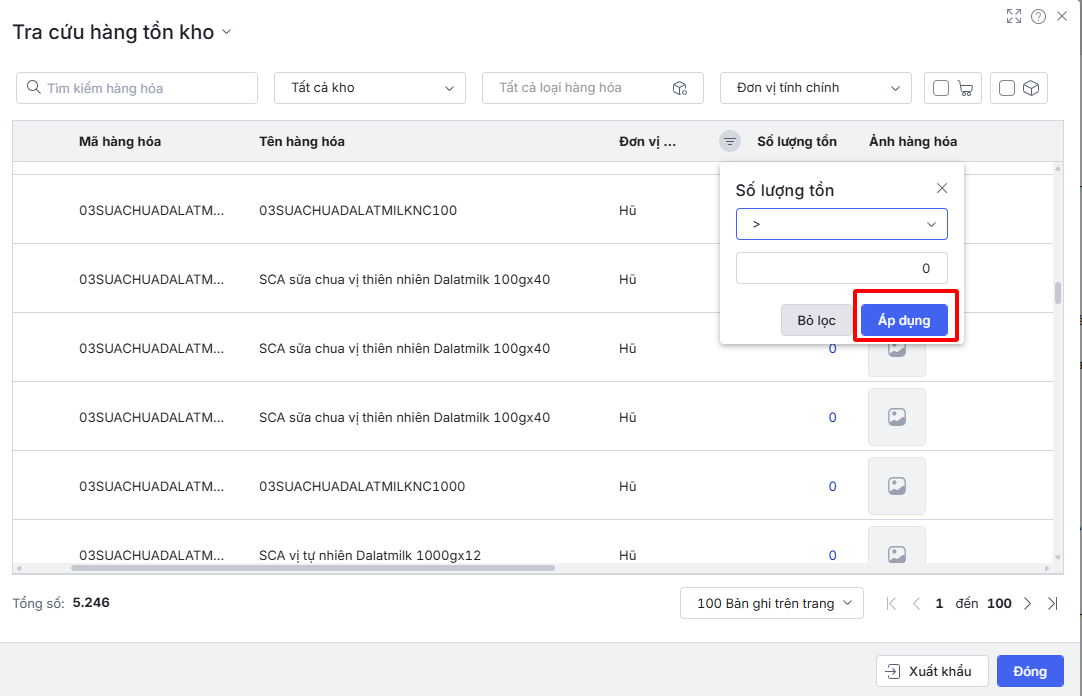Tick the package box checkbox
Screen dimensions: 1082x696
pos(1007,88)
